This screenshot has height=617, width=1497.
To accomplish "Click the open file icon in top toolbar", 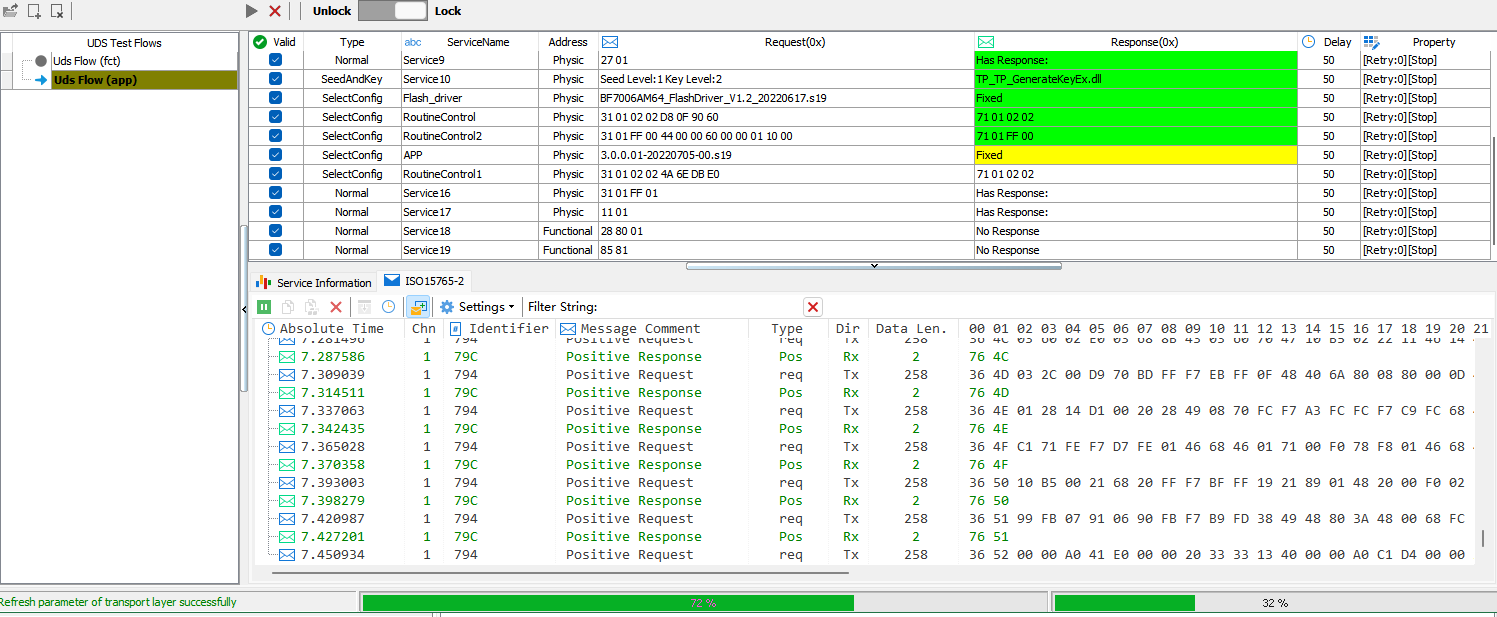I will click(x=10, y=11).
